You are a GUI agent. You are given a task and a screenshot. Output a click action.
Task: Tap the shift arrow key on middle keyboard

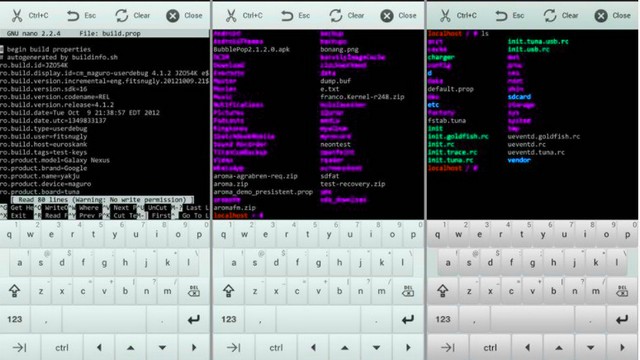[229, 291]
